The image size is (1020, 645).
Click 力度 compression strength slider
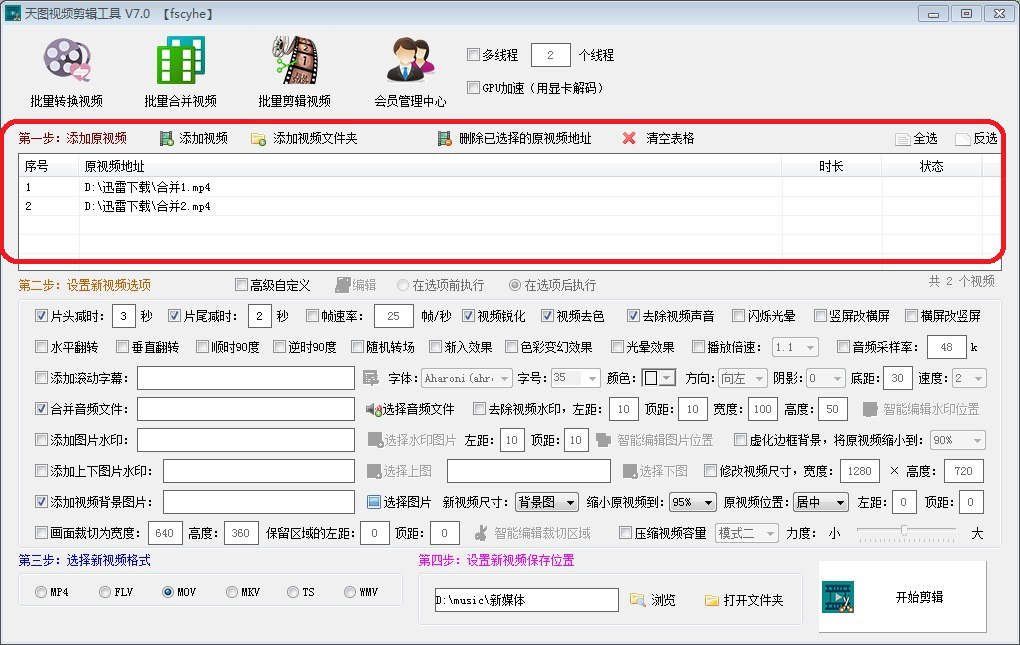click(x=906, y=533)
